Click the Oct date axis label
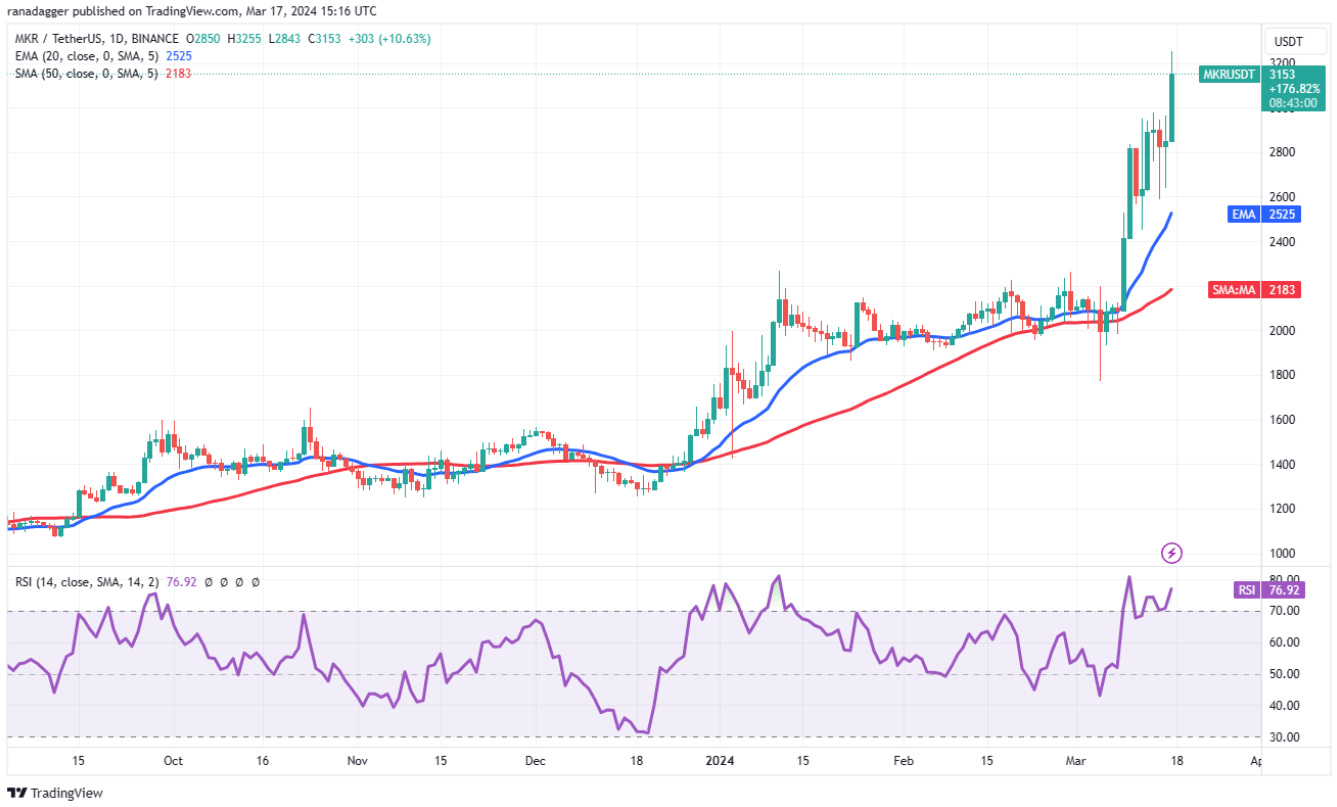Image resolution: width=1337 pixels, height=807 pixels. click(173, 761)
